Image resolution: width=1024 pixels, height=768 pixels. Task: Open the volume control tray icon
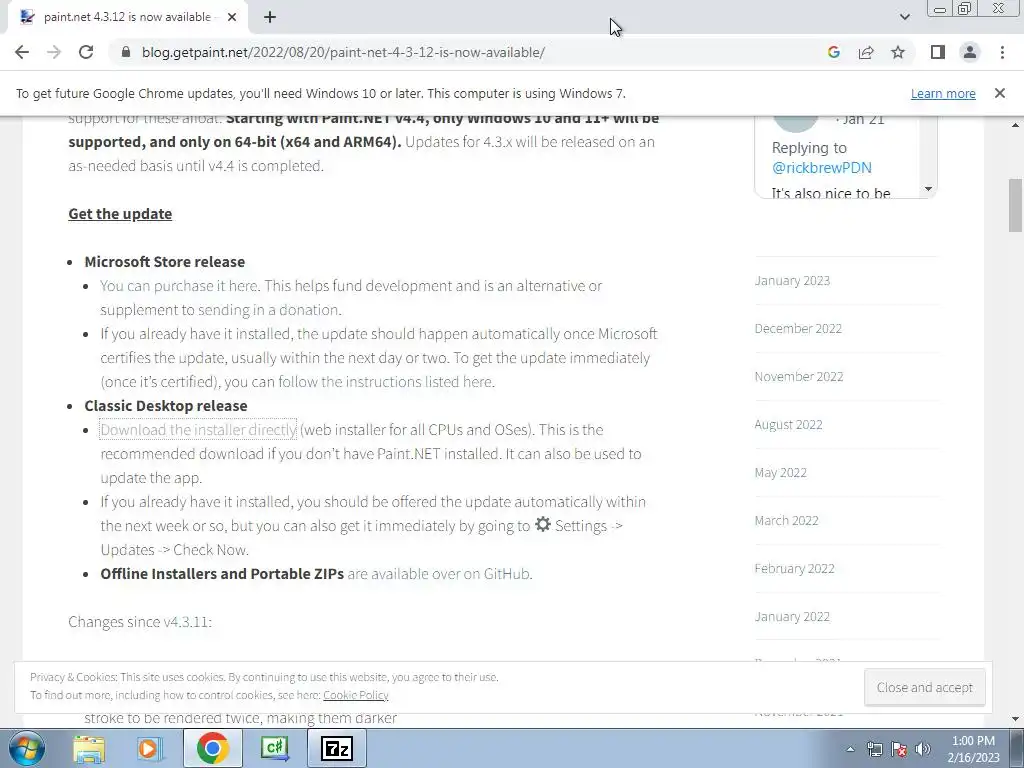923,749
